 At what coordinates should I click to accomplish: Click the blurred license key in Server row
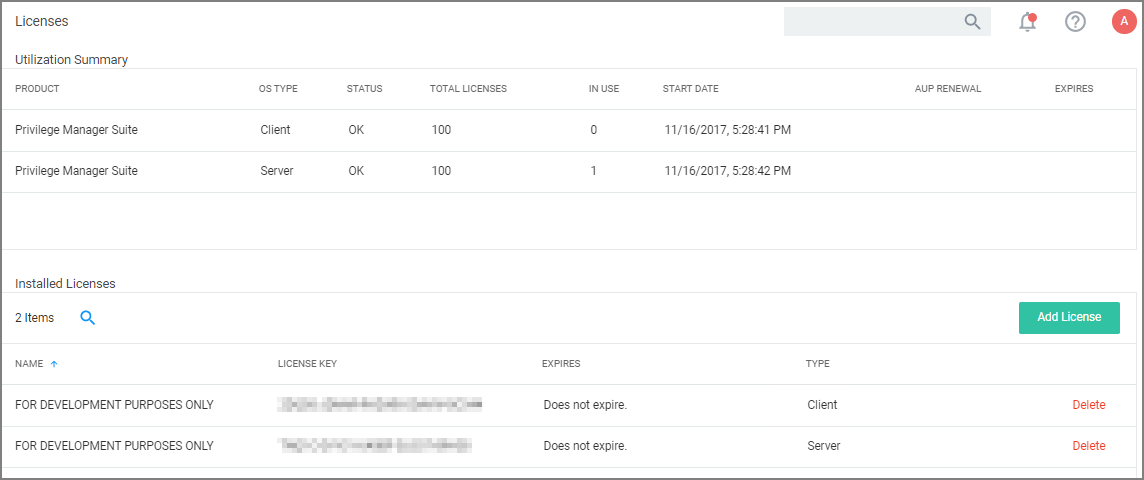(375, 444)
